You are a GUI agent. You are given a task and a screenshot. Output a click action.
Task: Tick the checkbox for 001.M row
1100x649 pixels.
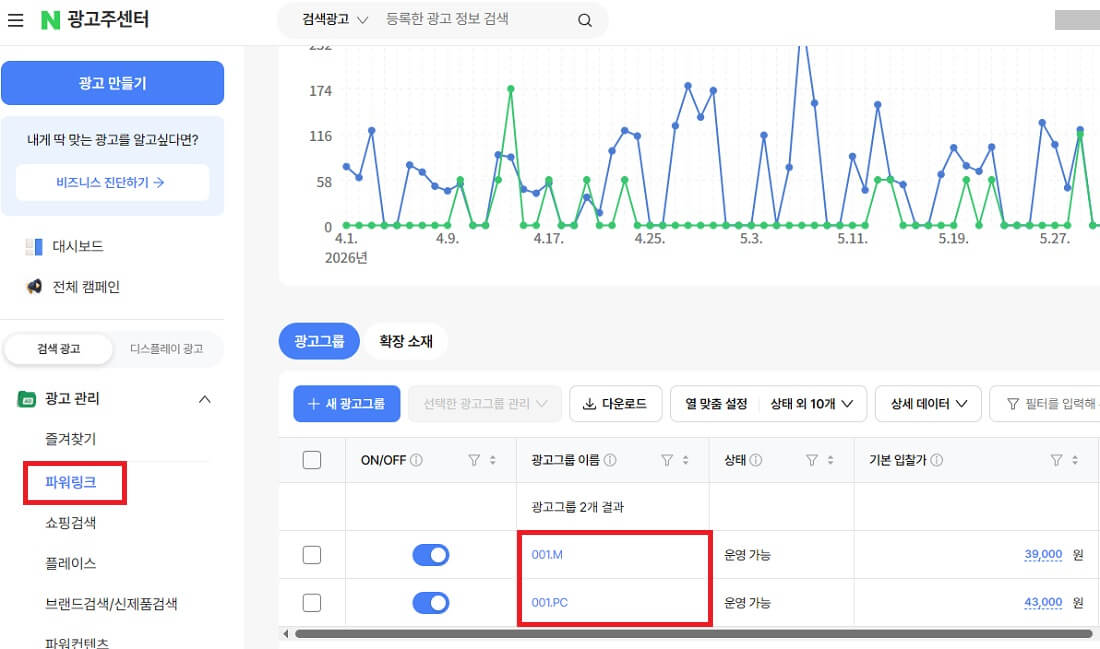tap(311, 555)
